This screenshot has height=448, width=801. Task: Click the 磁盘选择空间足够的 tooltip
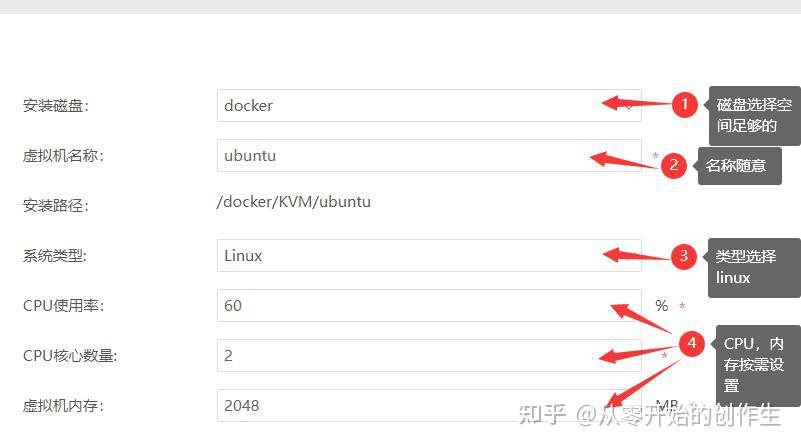pos(755,115)
